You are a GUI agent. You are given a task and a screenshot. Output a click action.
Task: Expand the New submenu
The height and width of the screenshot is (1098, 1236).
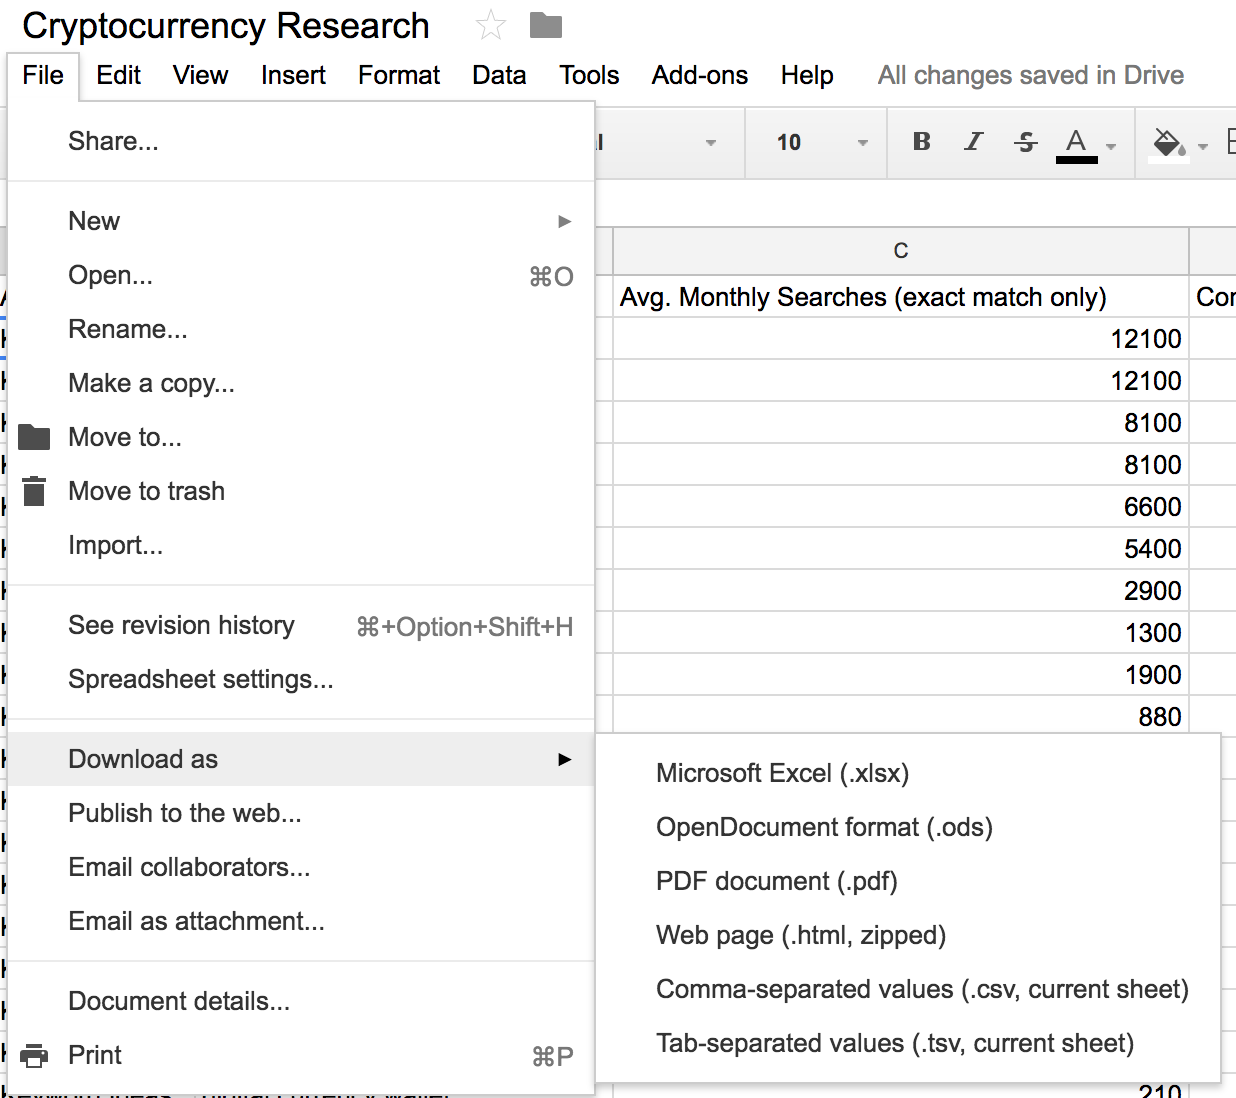565,220
